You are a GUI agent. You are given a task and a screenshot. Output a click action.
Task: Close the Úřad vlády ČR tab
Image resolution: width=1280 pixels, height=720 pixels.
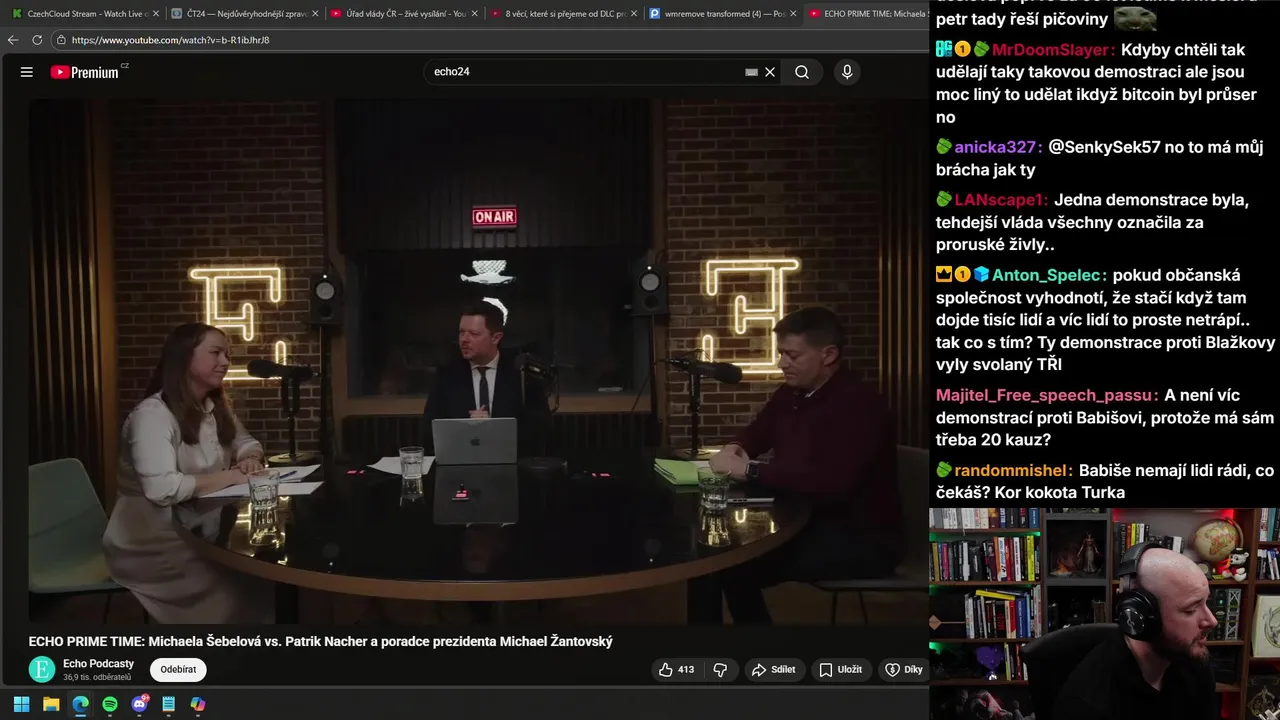[474, 14]
